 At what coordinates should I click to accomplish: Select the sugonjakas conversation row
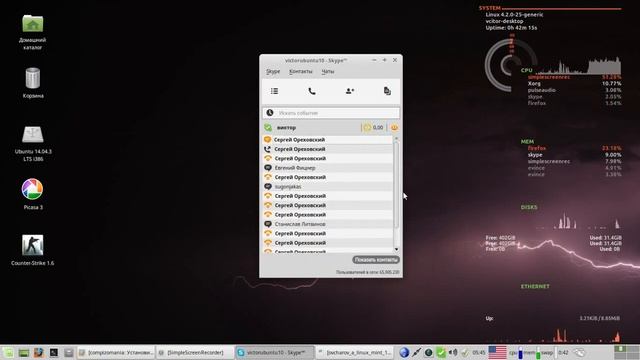(328, 187)
